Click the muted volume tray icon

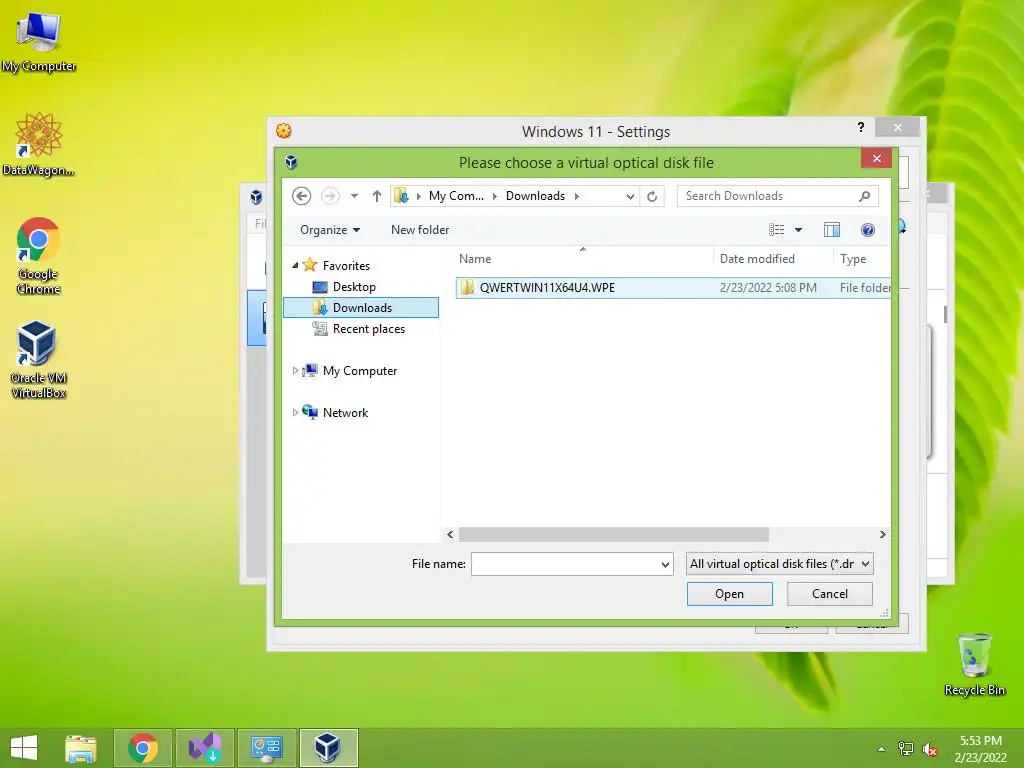click(929, 749)
